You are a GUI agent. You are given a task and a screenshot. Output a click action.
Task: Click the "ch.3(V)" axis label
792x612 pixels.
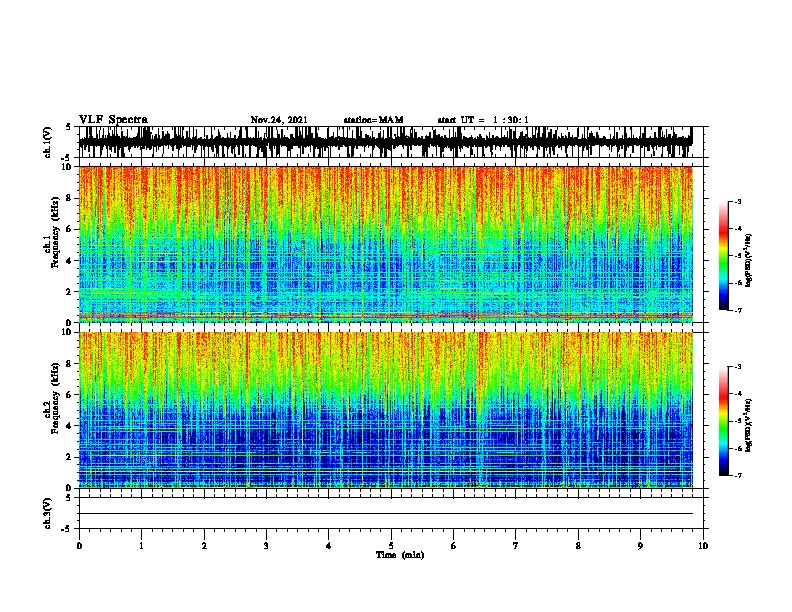point(47,513)
